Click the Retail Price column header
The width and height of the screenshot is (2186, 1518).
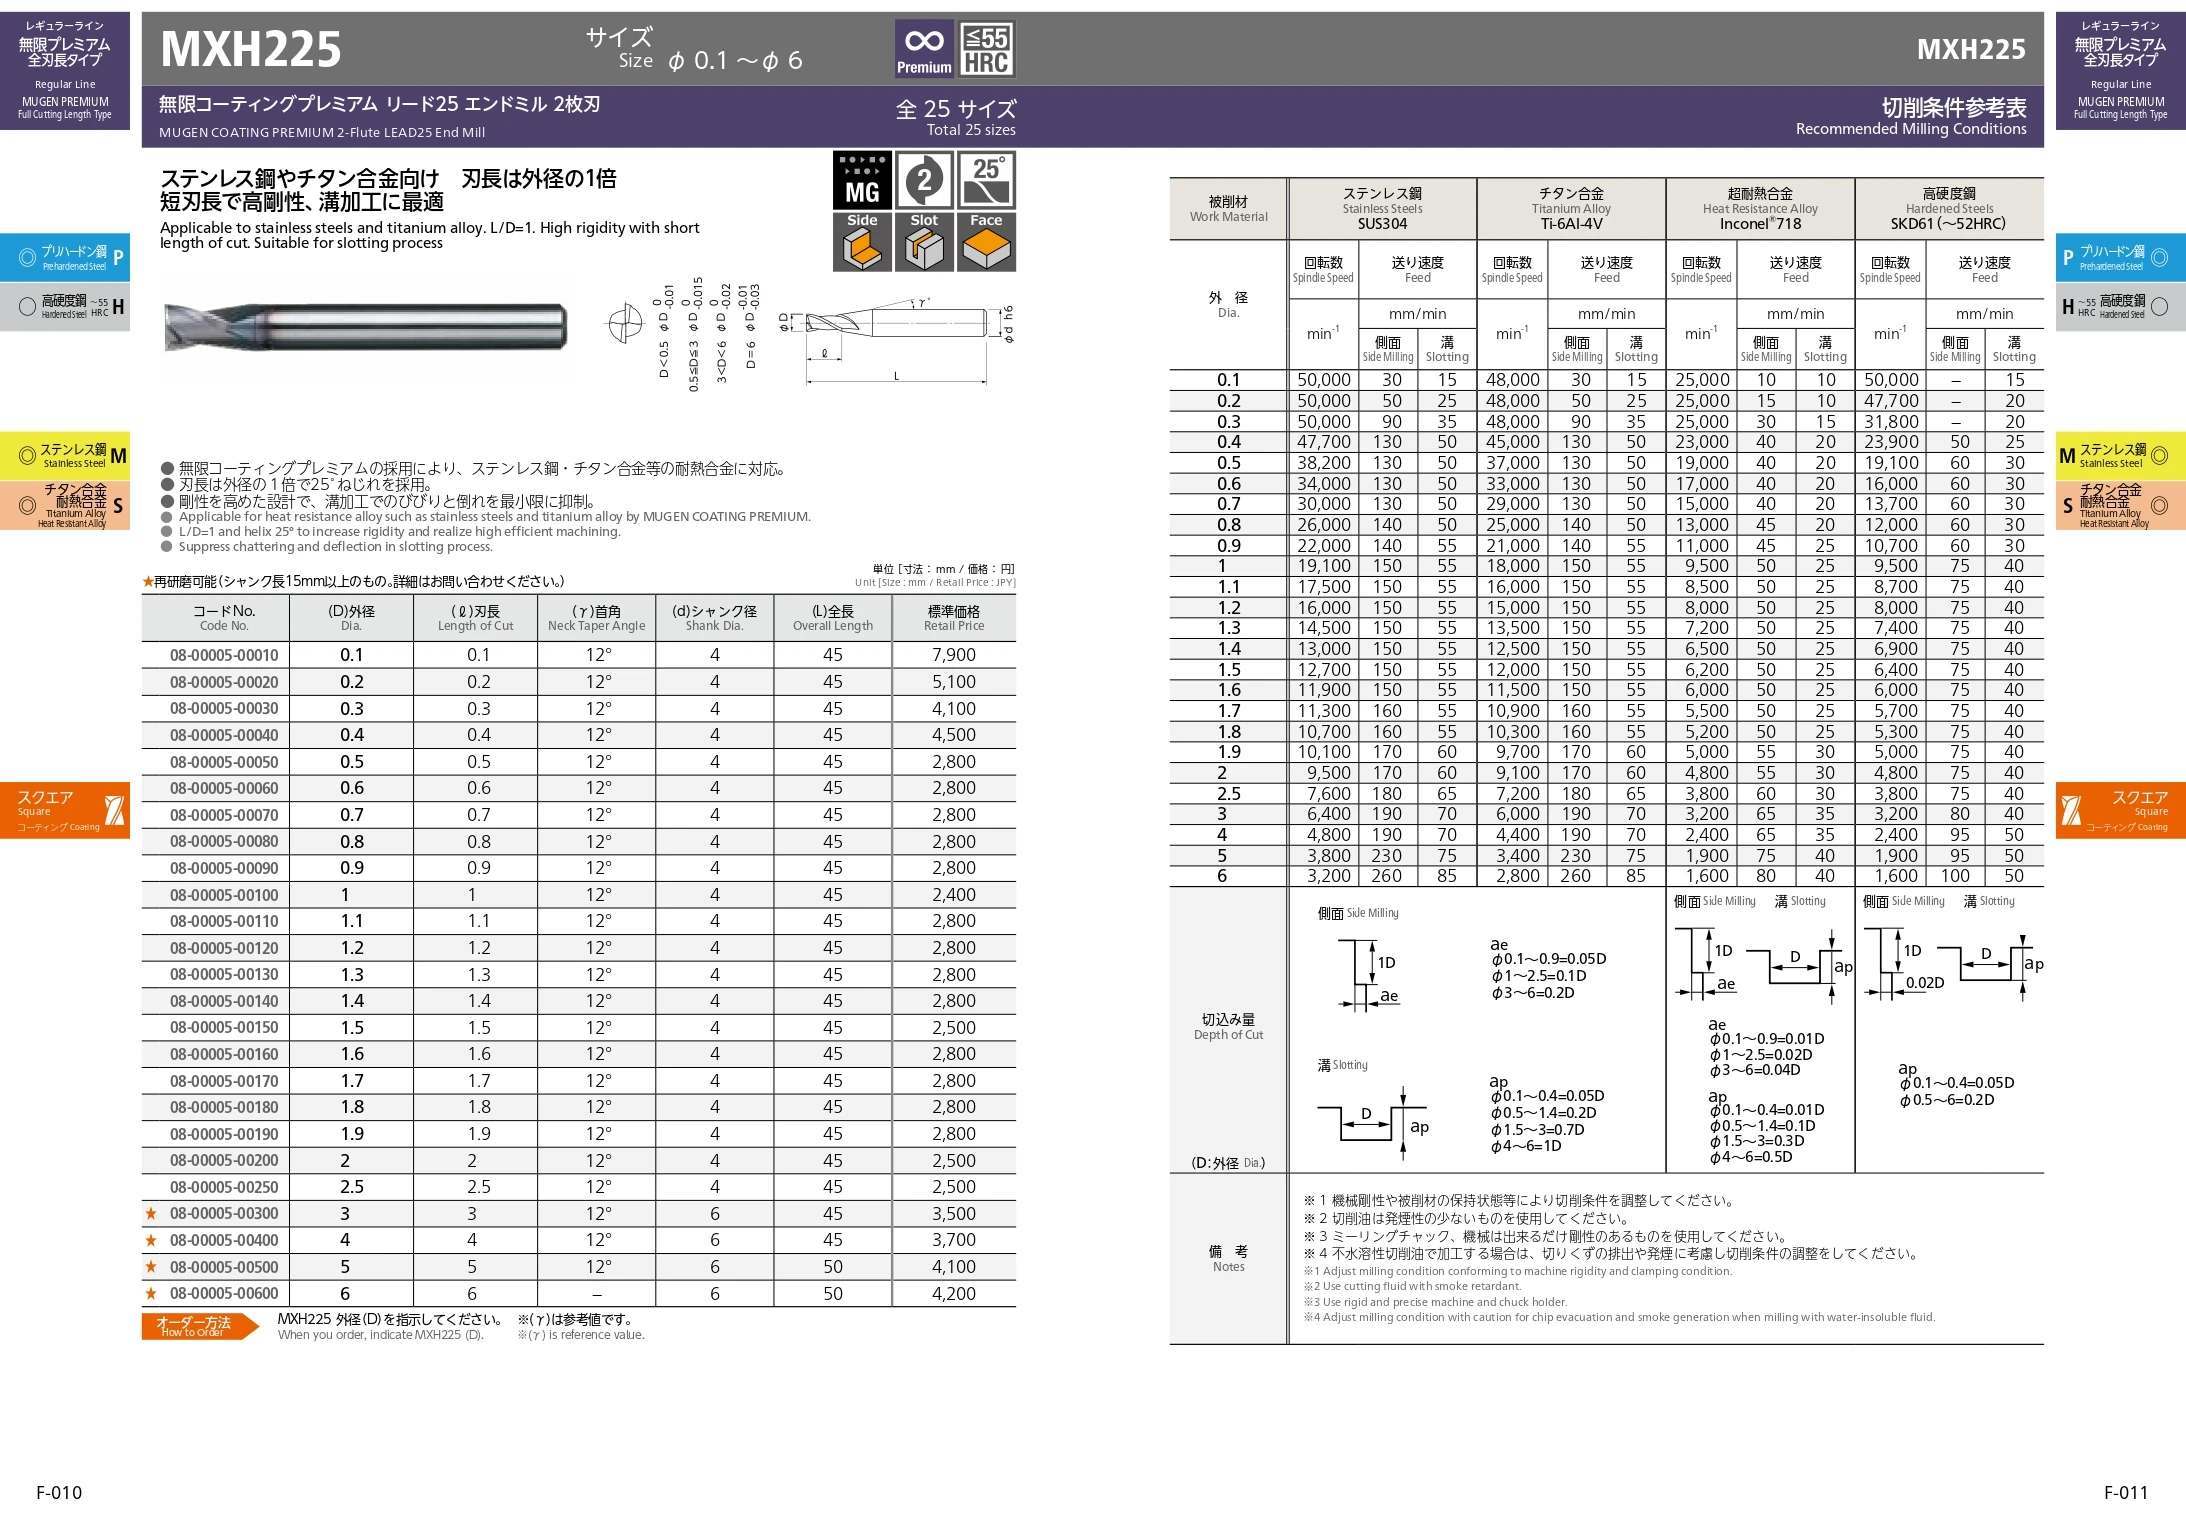point(953,618)
